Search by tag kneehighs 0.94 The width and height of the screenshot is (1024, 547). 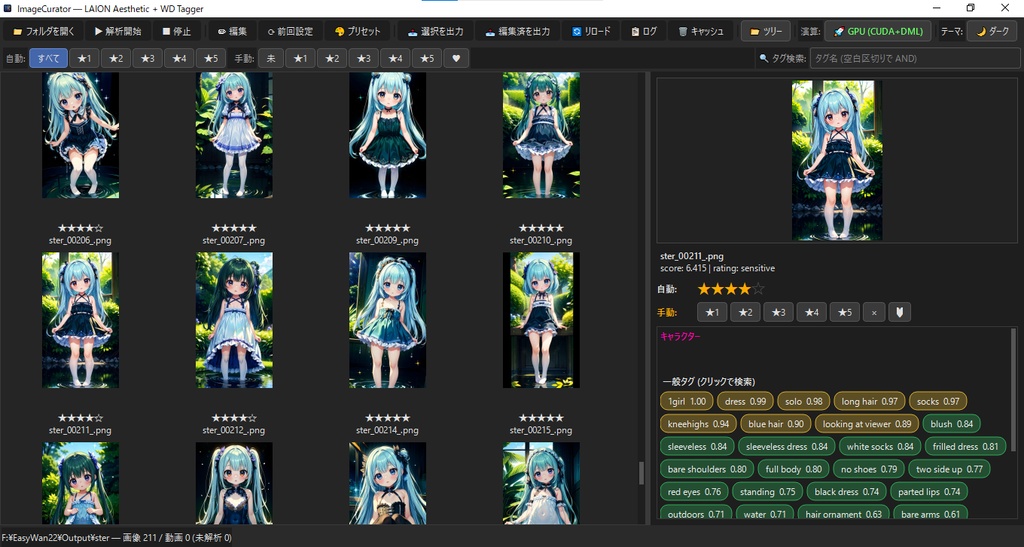(x=698, y=424)
